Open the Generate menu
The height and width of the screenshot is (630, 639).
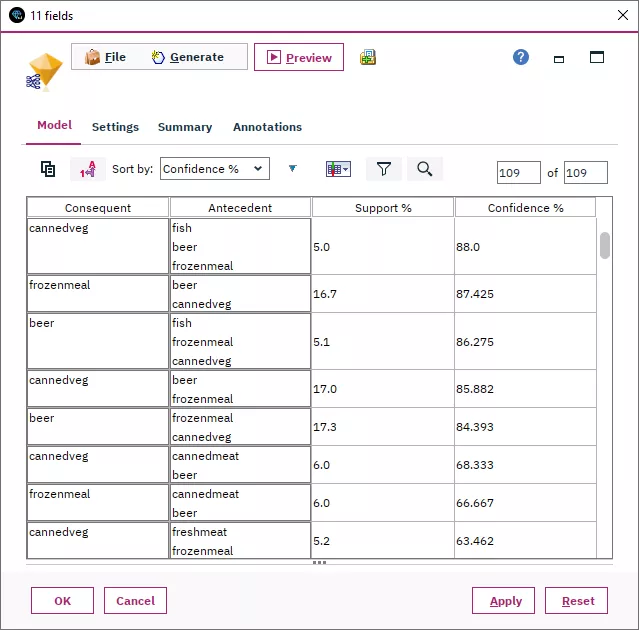(x=188, y=57)
